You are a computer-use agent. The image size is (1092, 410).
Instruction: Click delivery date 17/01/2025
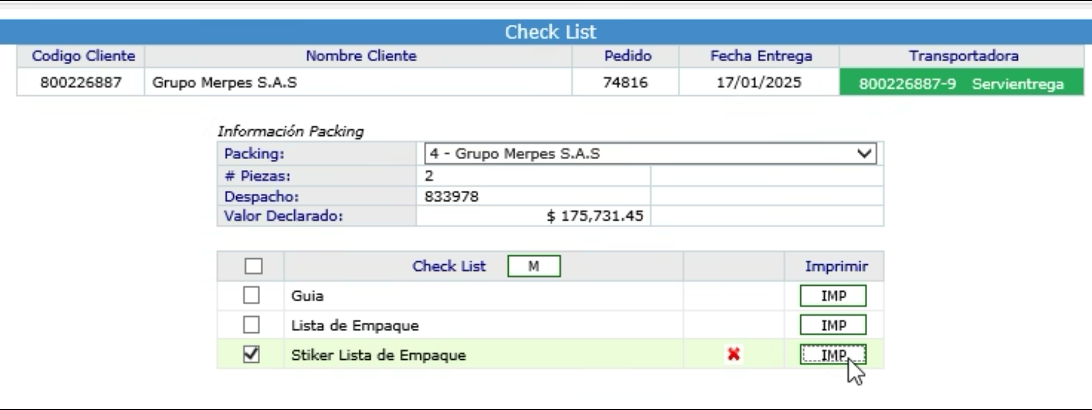[759, 82]
